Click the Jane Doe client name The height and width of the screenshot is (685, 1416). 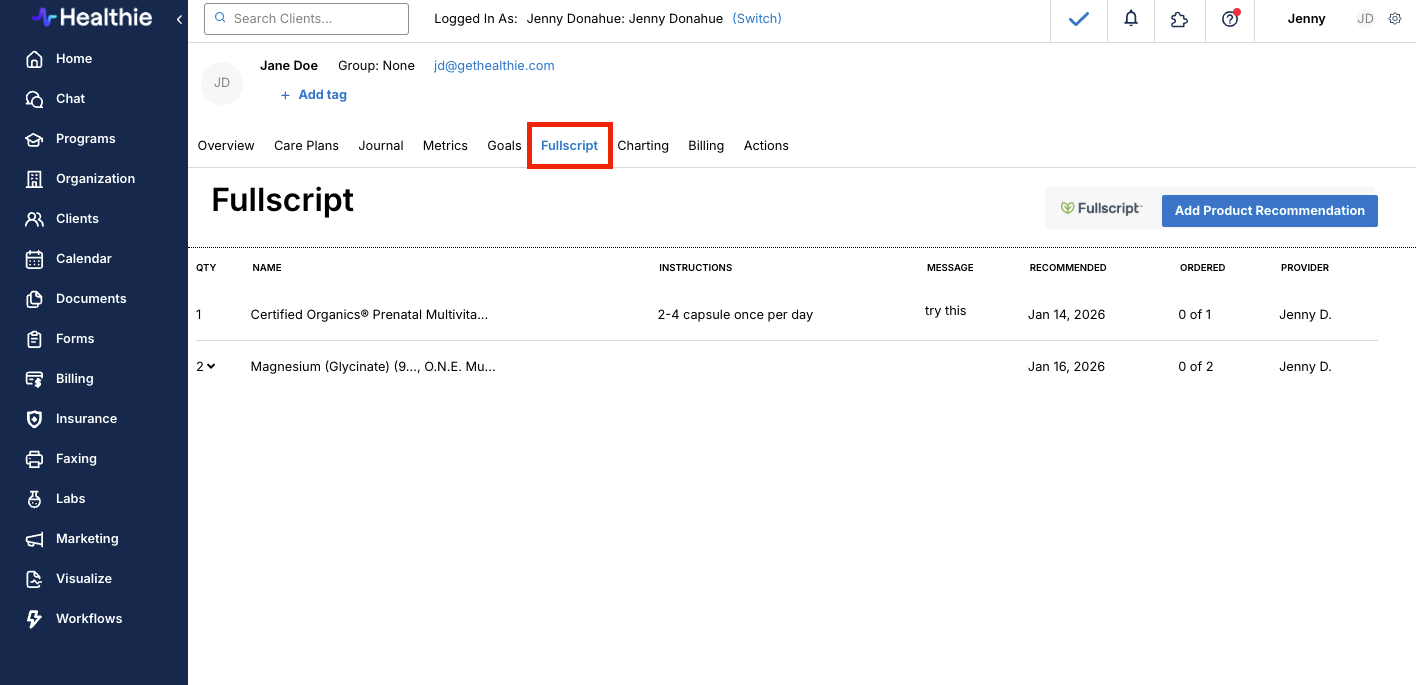pyautogui.click(x=289, y=66)
